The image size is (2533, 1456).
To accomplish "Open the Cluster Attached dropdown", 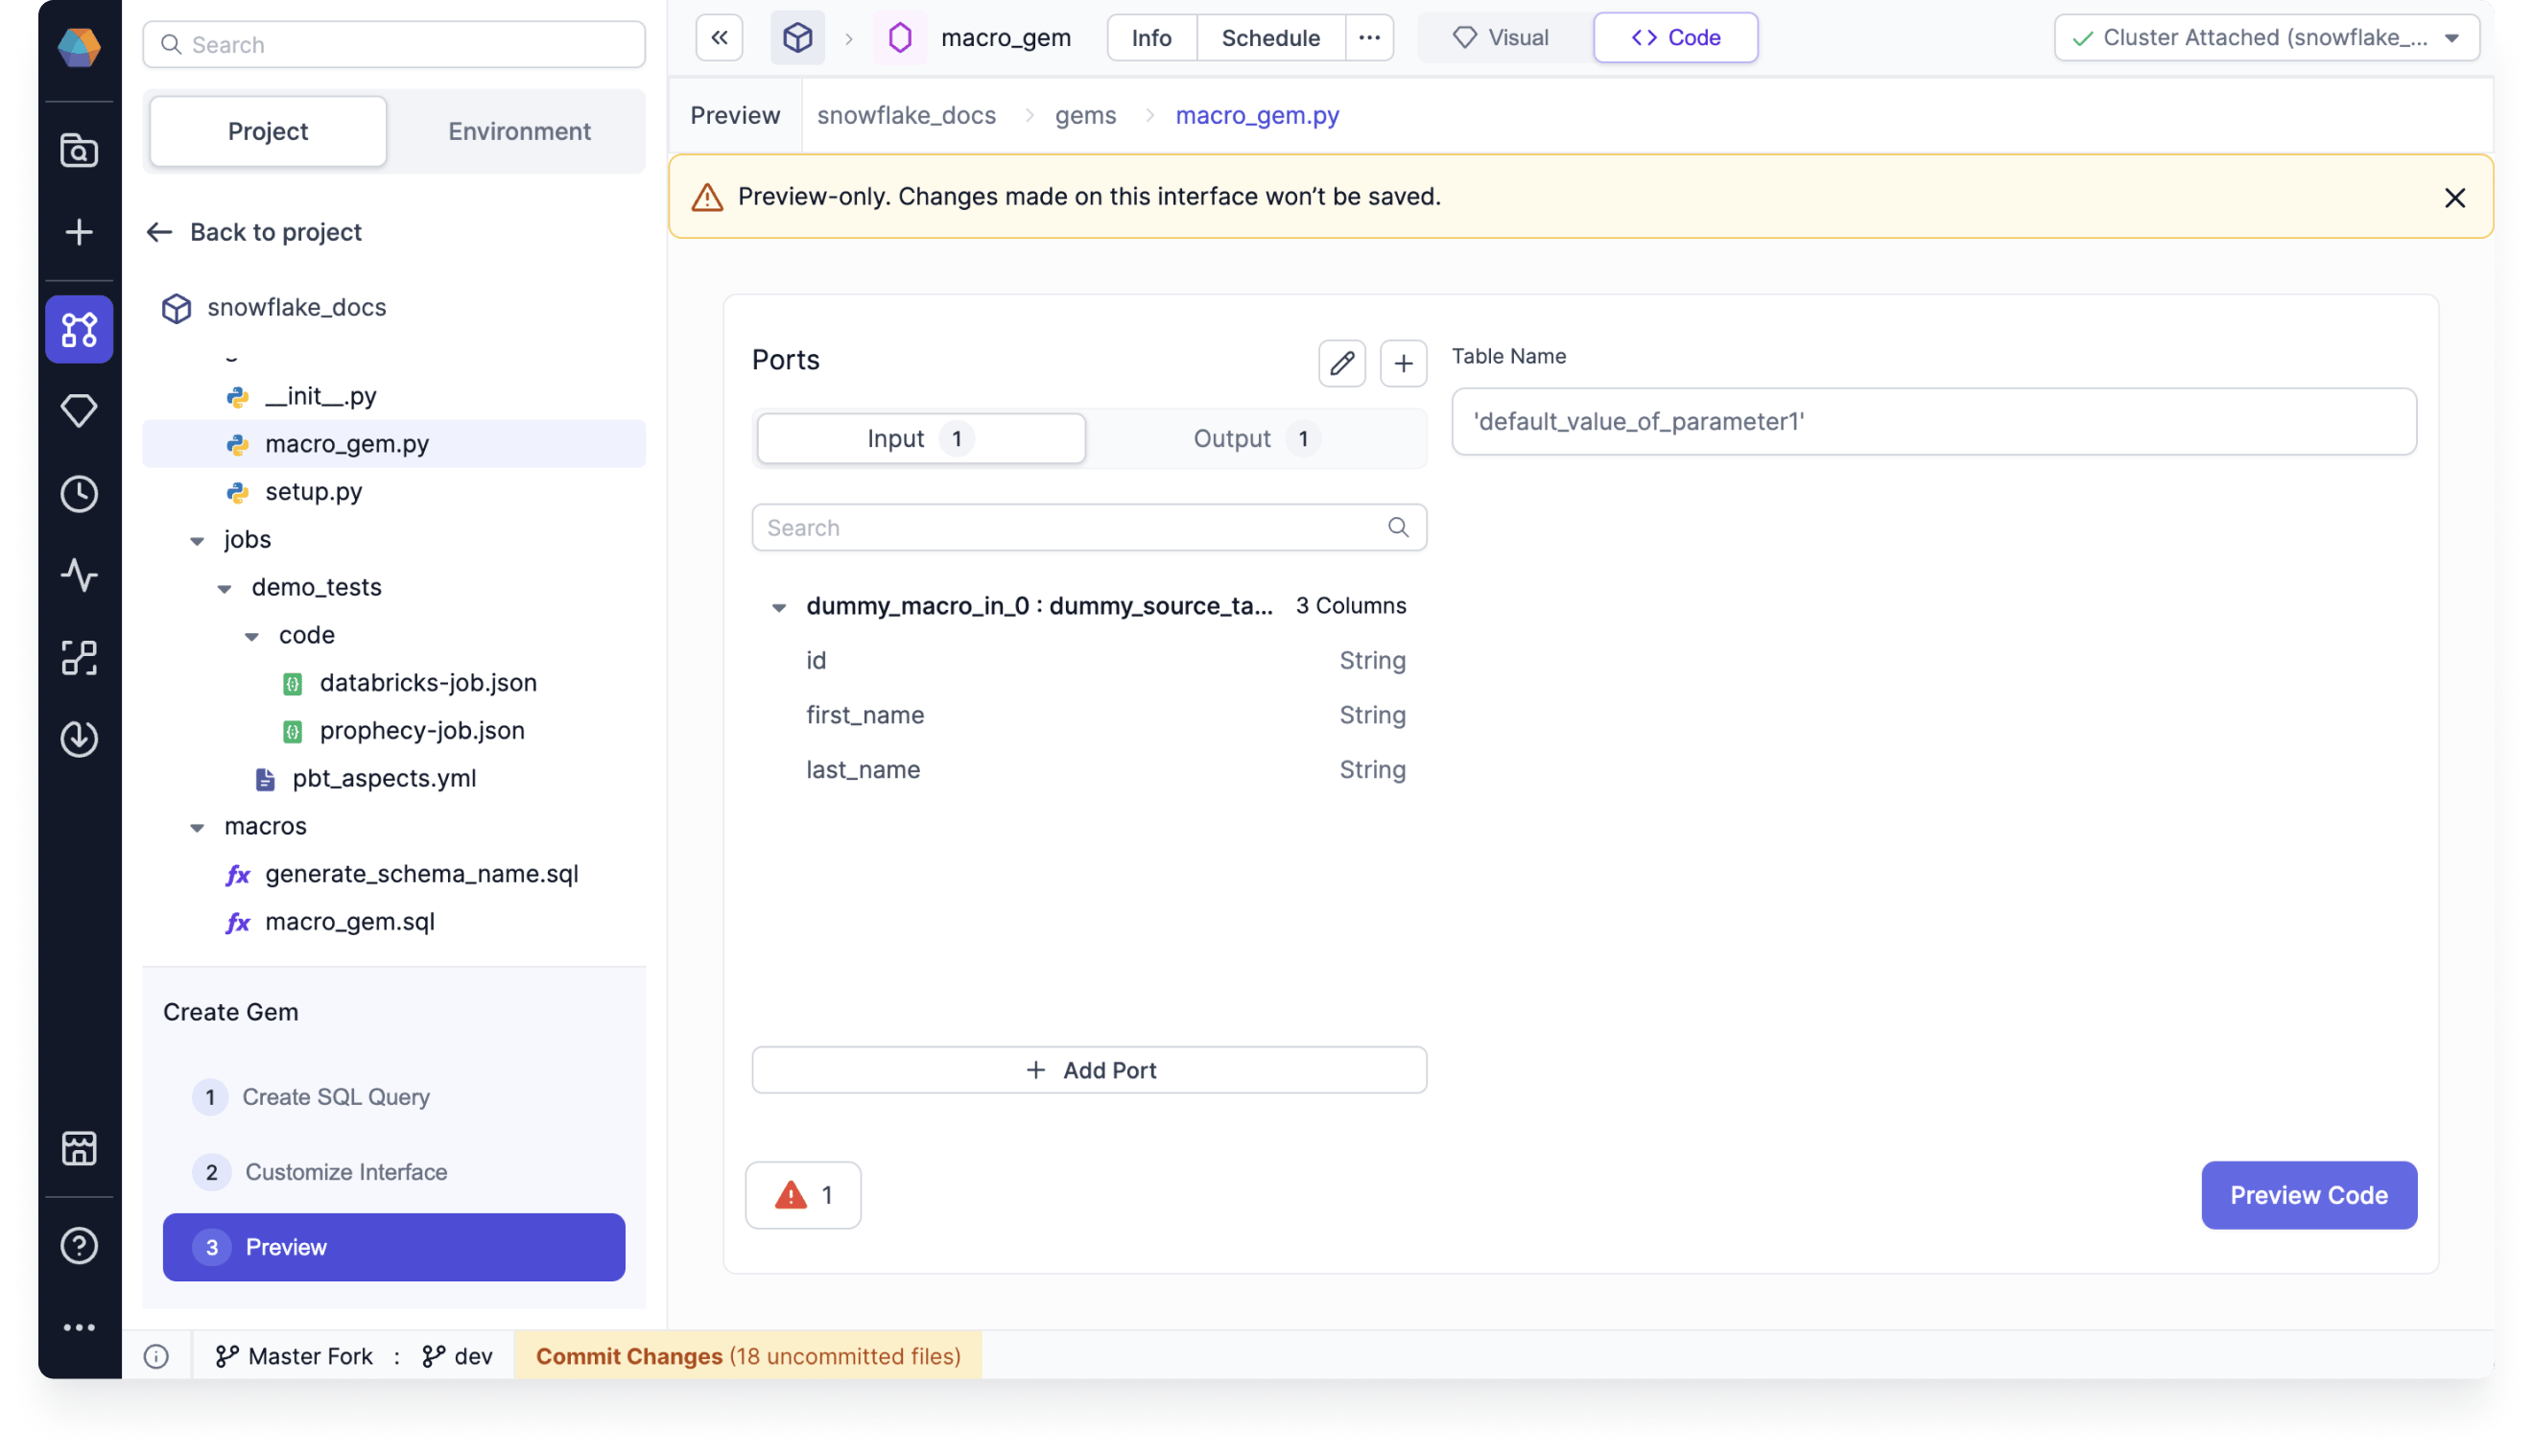I will tap(2266, 38).
